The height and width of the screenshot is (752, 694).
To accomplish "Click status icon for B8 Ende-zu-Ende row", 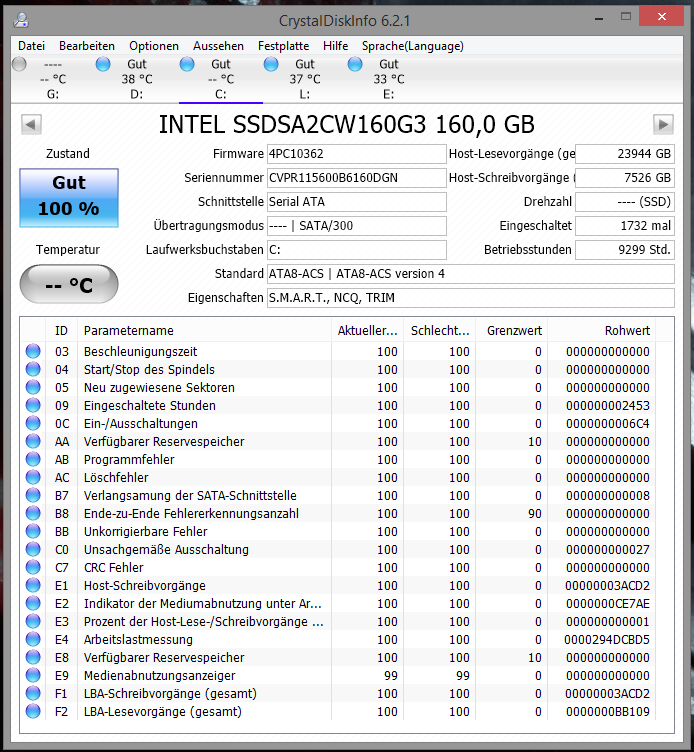I will pyautogui.click(x=33, y=513).
